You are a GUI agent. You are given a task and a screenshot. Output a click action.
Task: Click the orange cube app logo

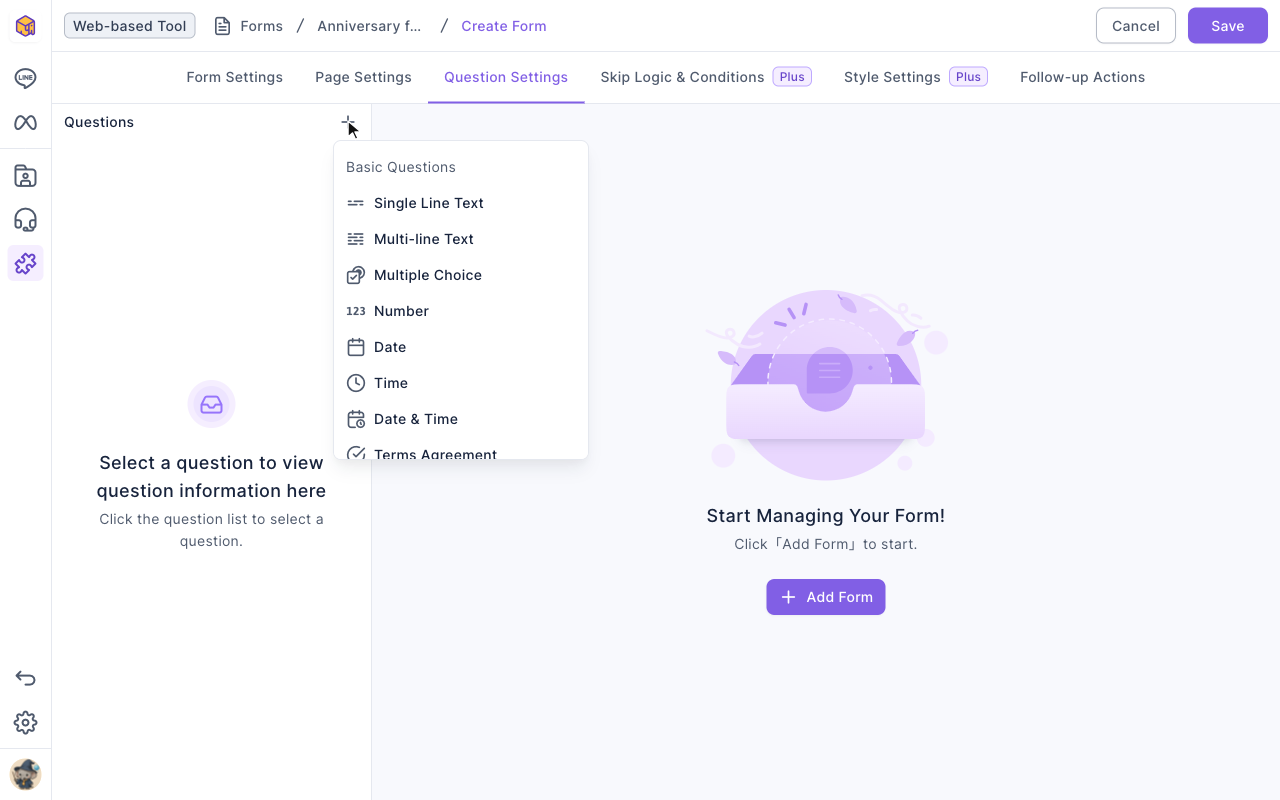coord(25,26)
